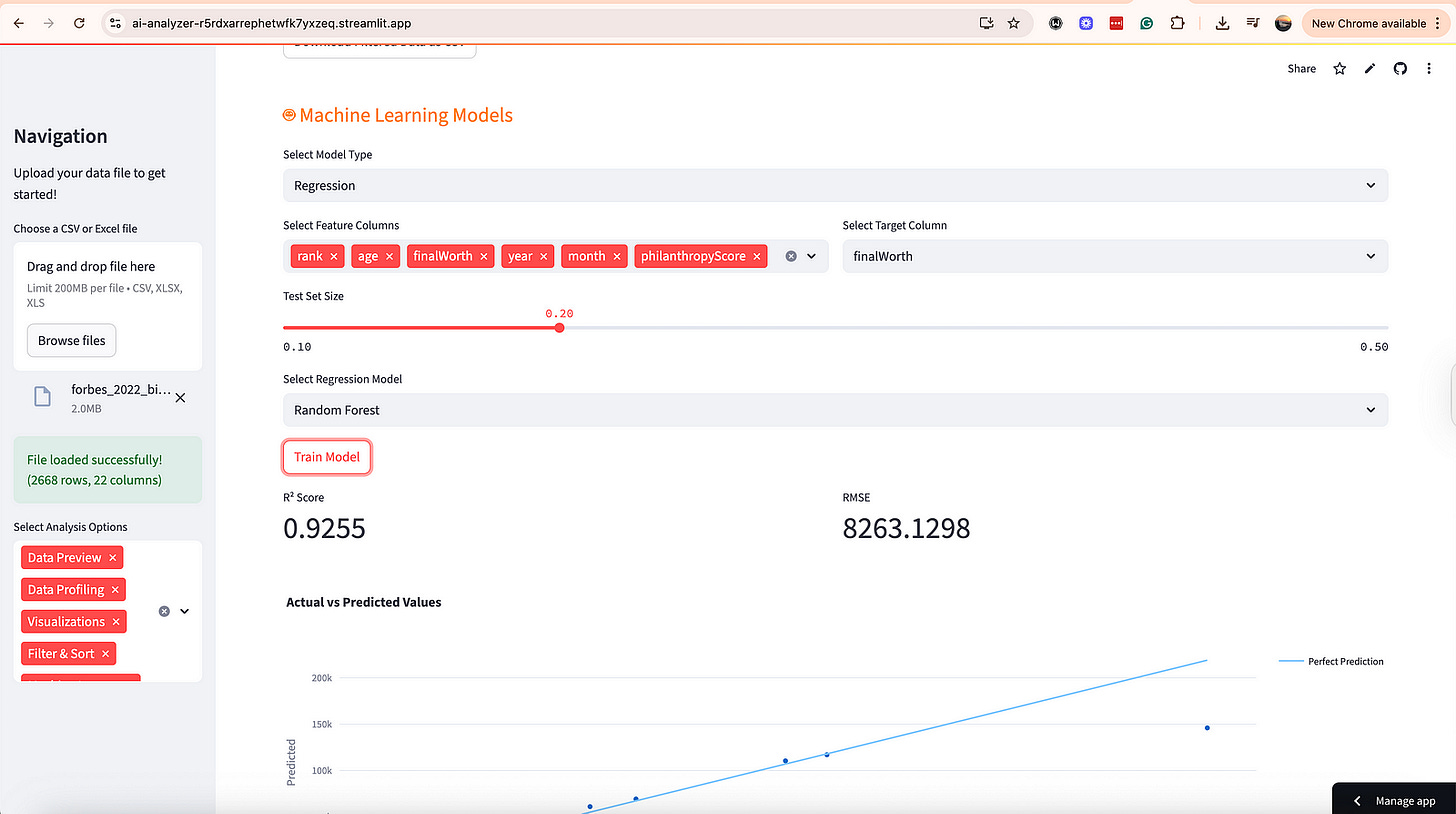Click the blue gear extension icon
The image size is (1456, 814).
[x=1086, y=23]
